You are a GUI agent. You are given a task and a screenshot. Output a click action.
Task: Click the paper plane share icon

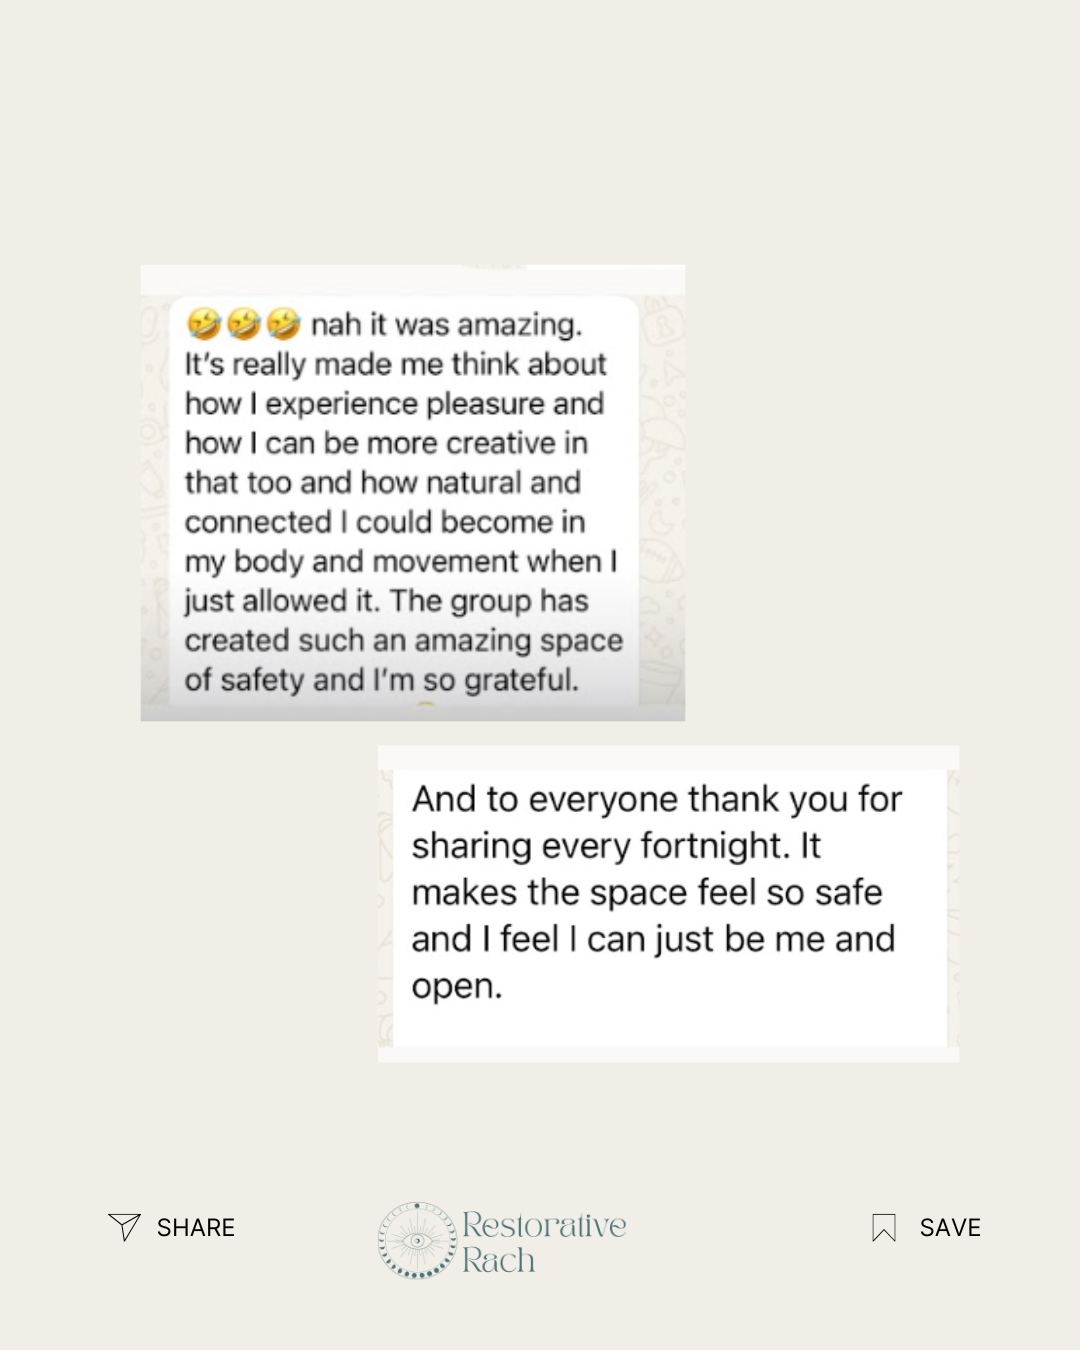click(124, 1227)
